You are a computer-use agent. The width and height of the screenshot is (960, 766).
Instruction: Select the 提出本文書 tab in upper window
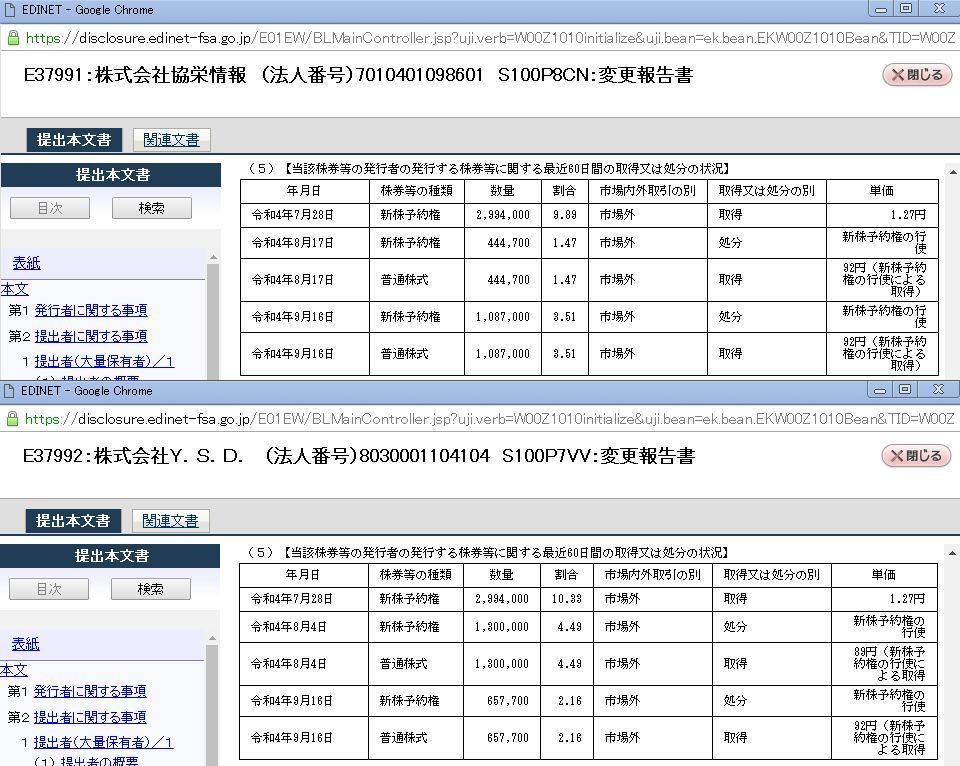74,140
